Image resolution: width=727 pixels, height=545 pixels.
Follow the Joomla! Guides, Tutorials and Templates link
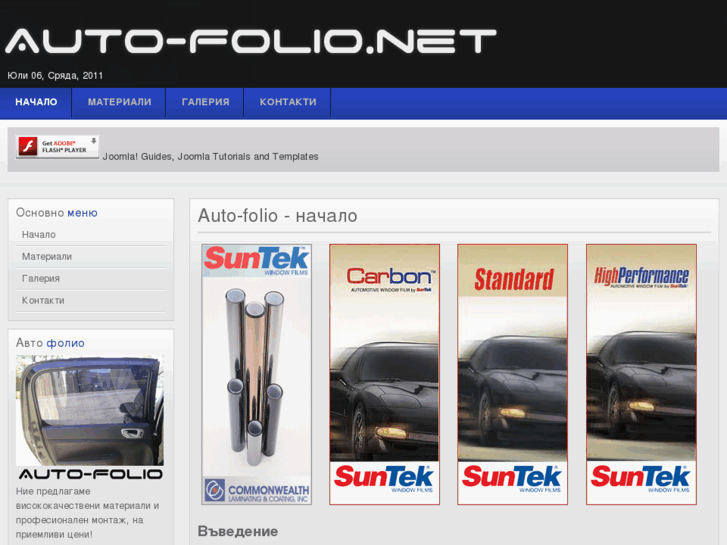(210, 157)
